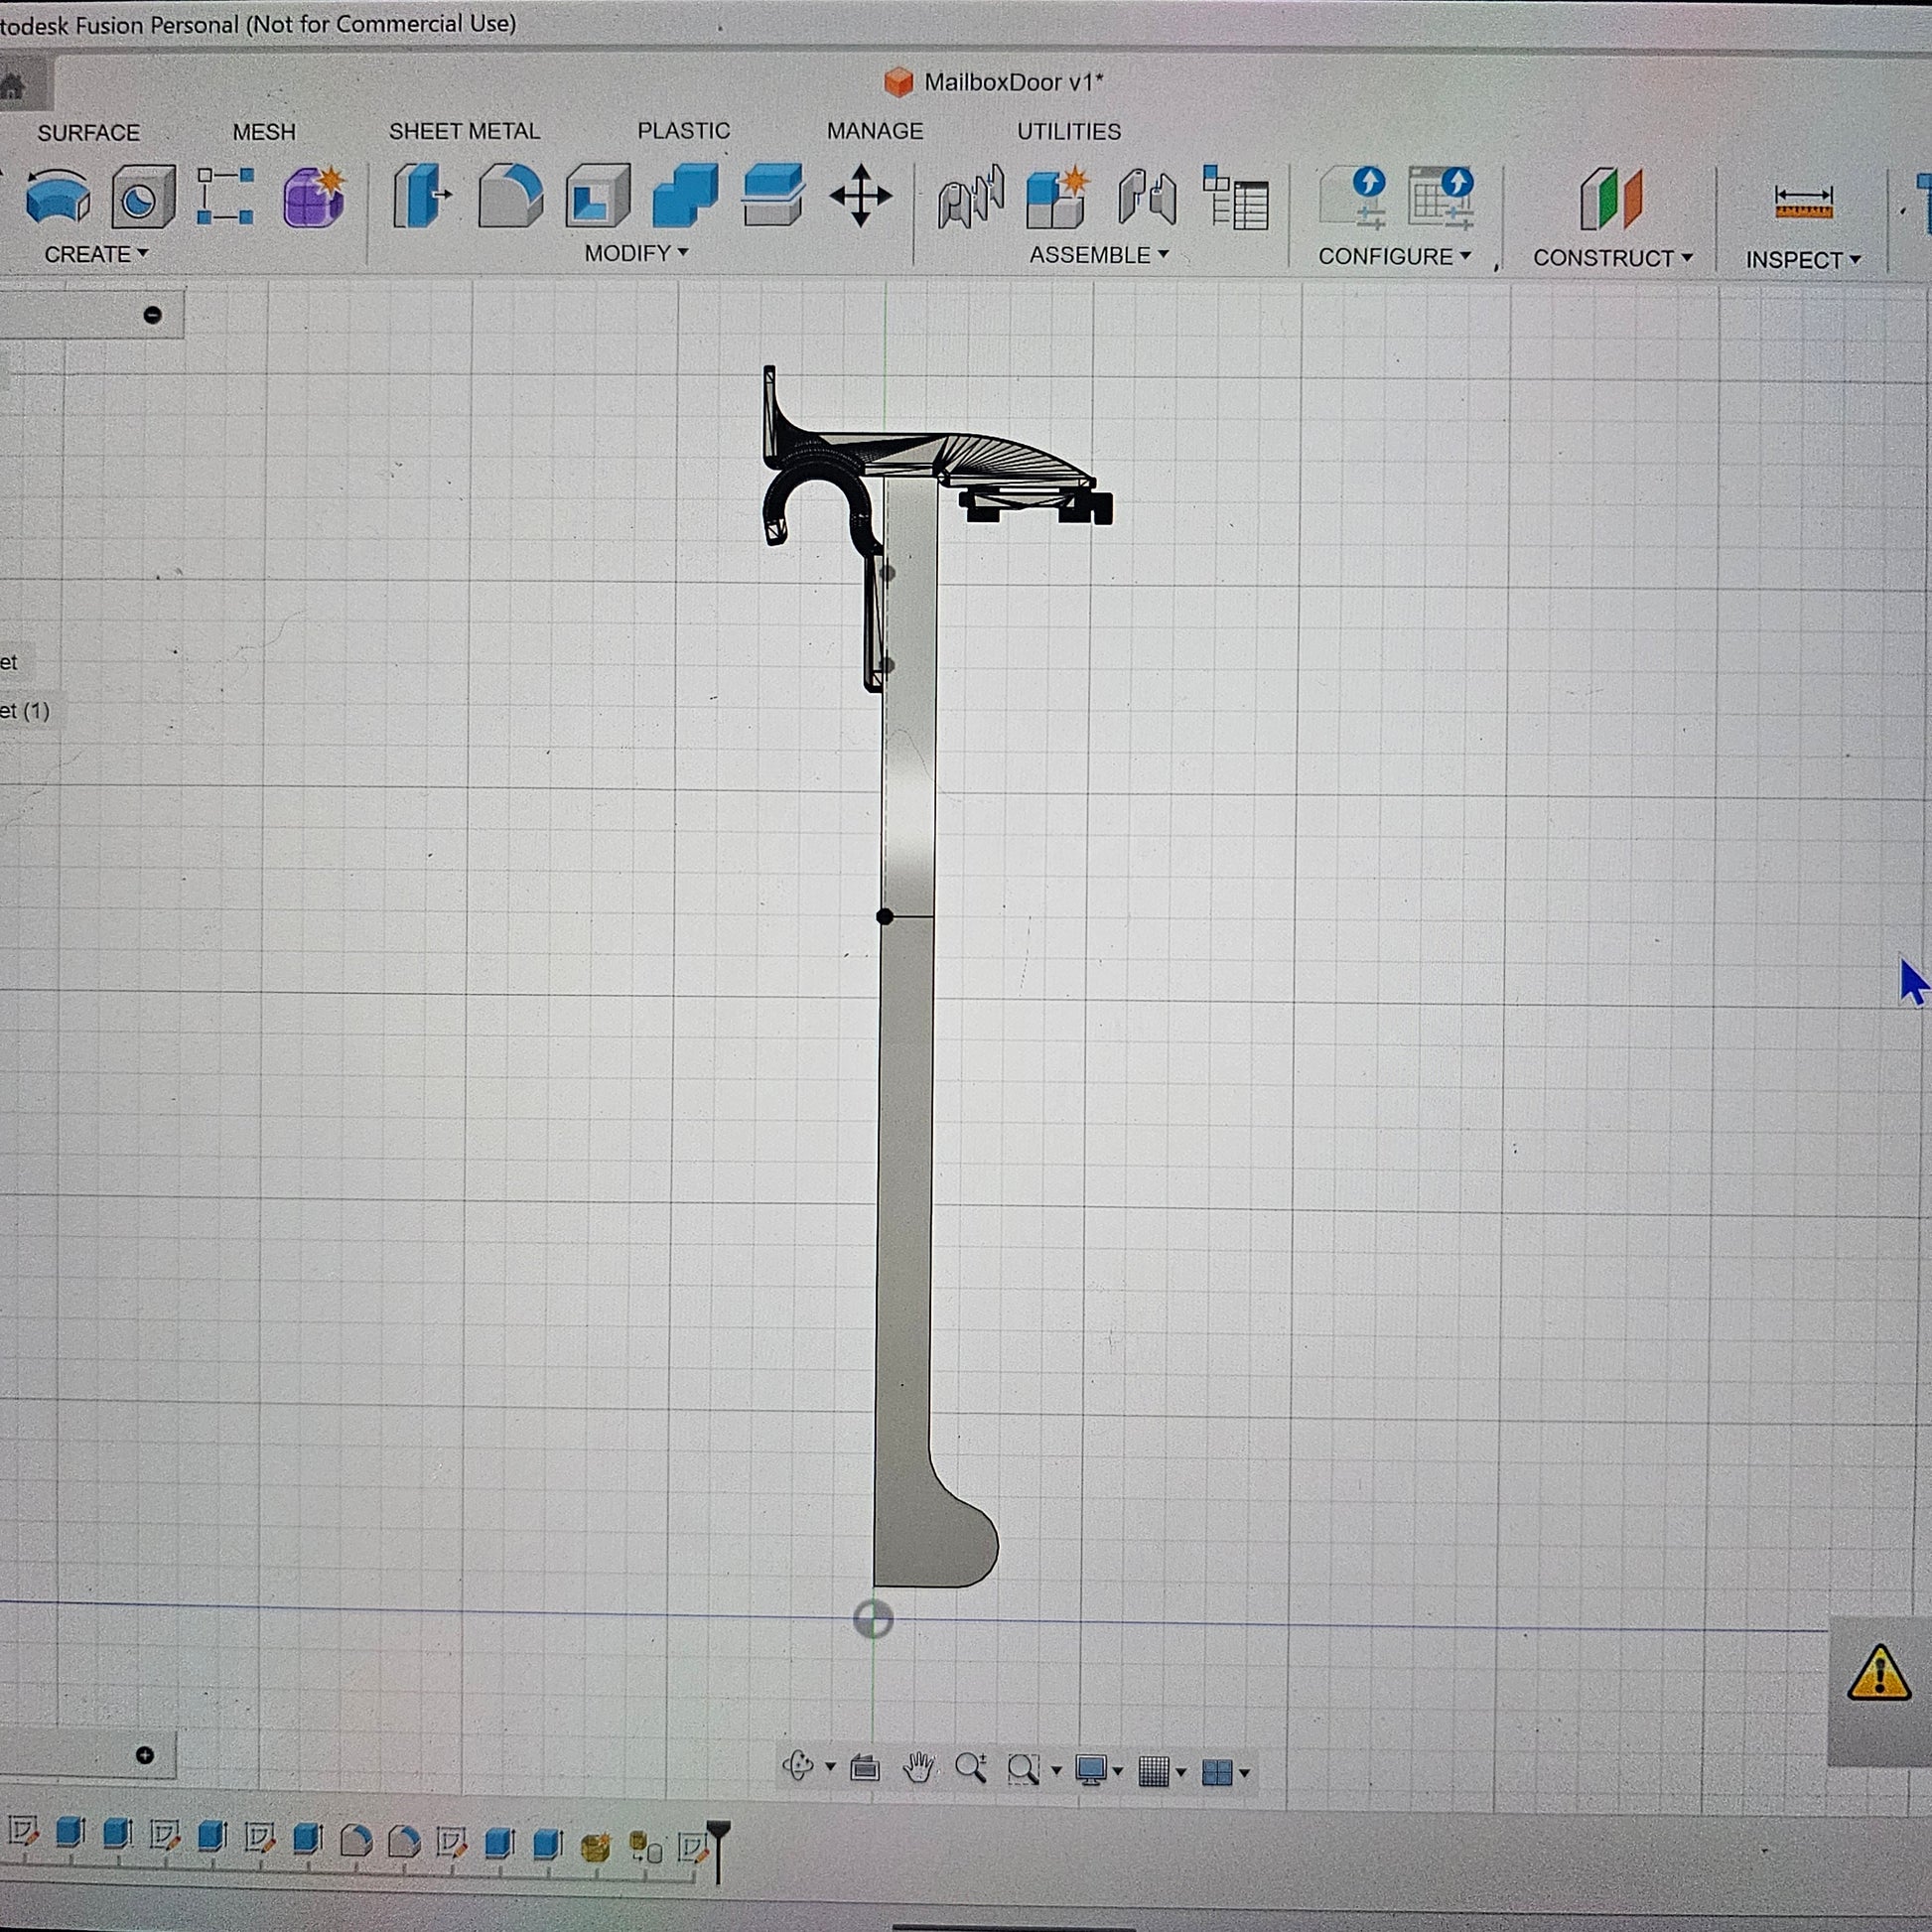The width and height of the screenshot is (1932, 1932).
Task: Collapse the browser panel minus button
Action: click(x=152, y=316)
